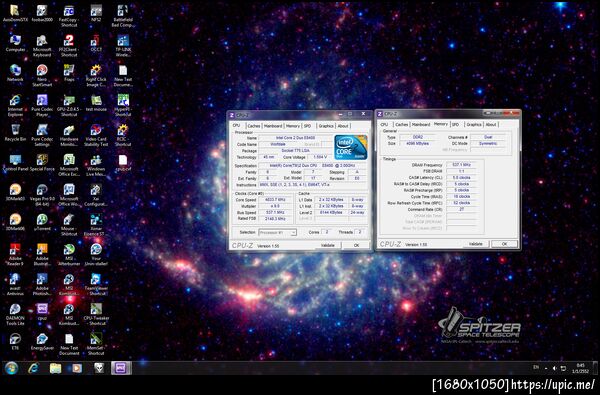Open Windows Live Messenger desktop icon
Screen dimensions: 600x395
click(96, 165)
